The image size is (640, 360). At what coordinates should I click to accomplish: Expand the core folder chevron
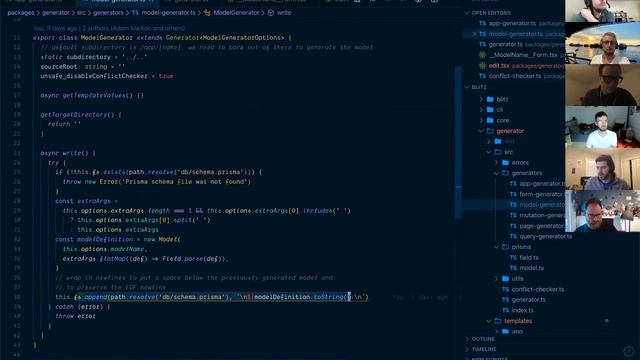[x=481, y=120]
